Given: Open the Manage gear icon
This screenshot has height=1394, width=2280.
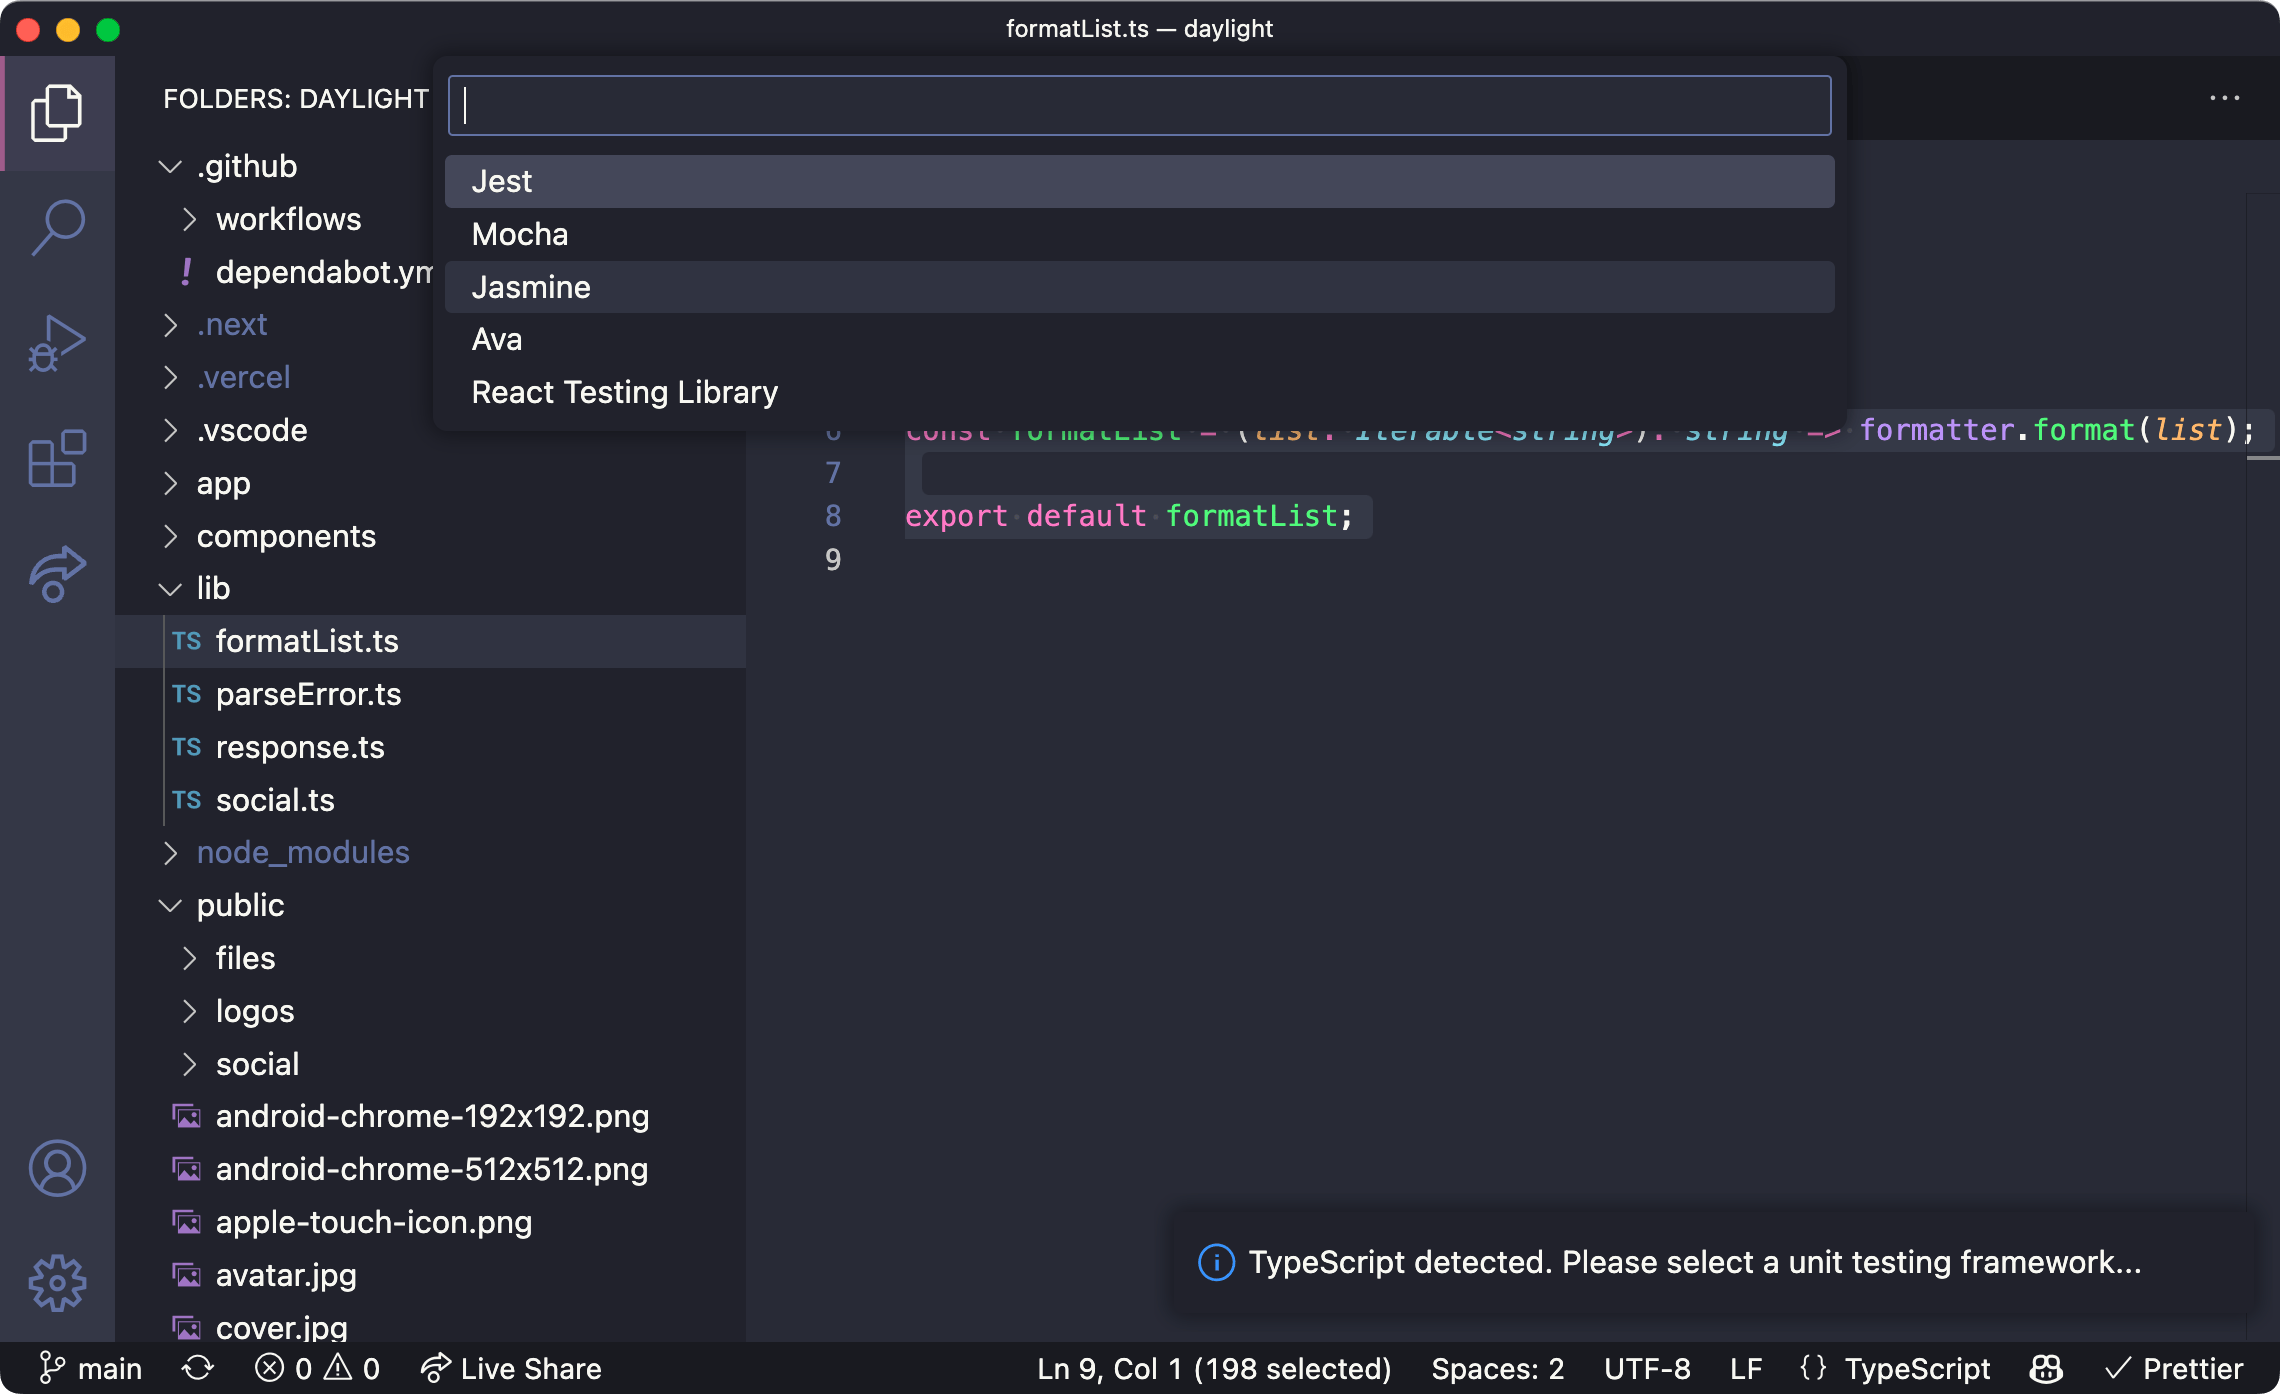Looking at the screenshot, I should pyautogui.click(x=57, y=1283).
